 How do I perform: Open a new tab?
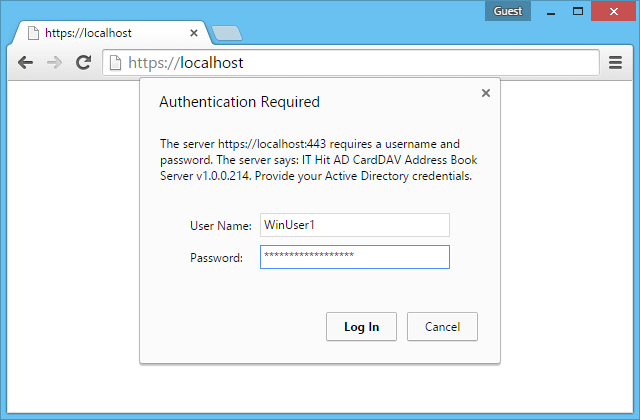[x=227, y=33]
